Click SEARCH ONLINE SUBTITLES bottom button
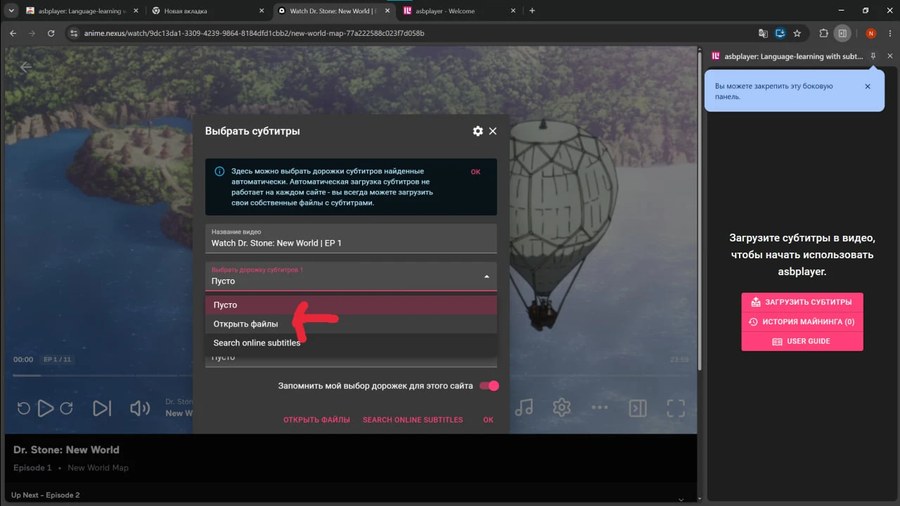This screenshot has height=506, width=900. pos(412,419)
